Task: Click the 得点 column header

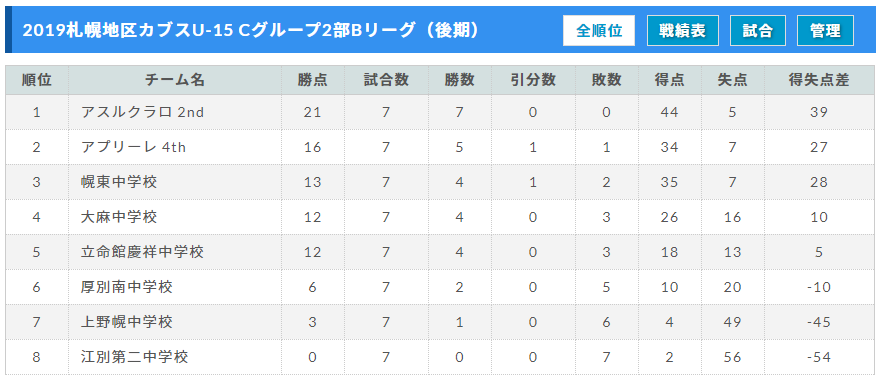Action: [670, 80]
